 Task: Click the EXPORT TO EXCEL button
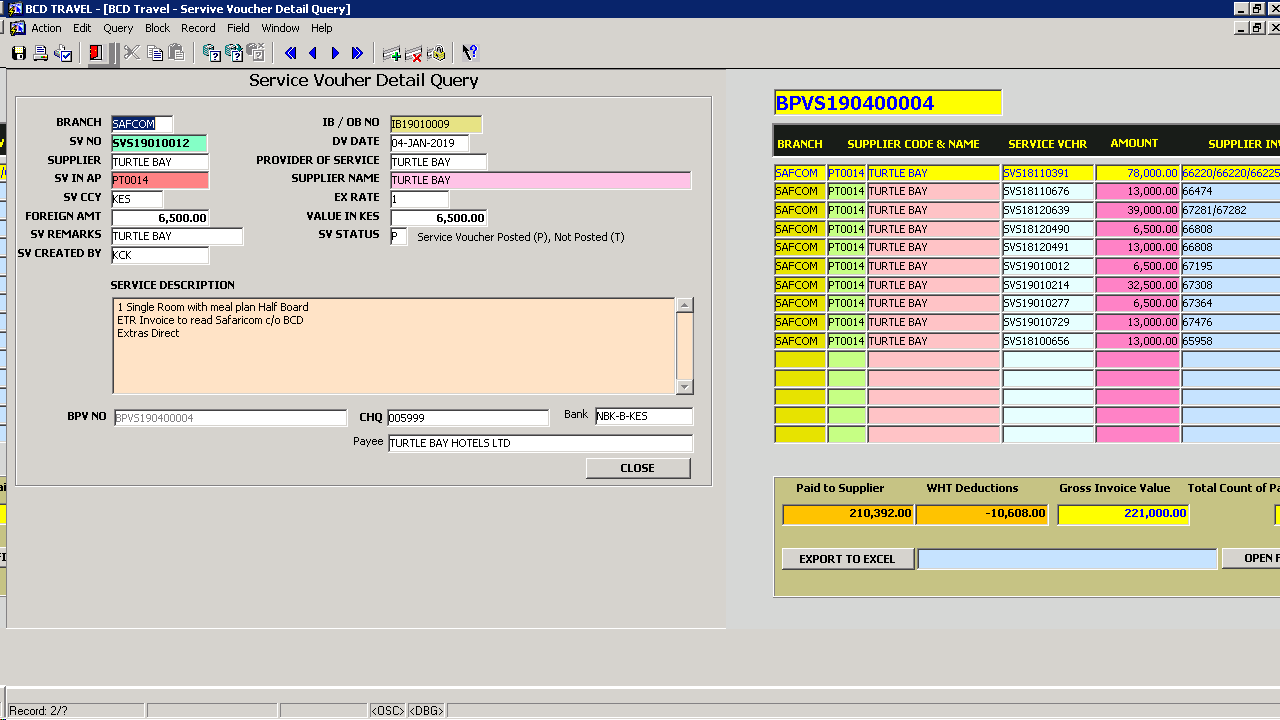[x=847, y=559]
